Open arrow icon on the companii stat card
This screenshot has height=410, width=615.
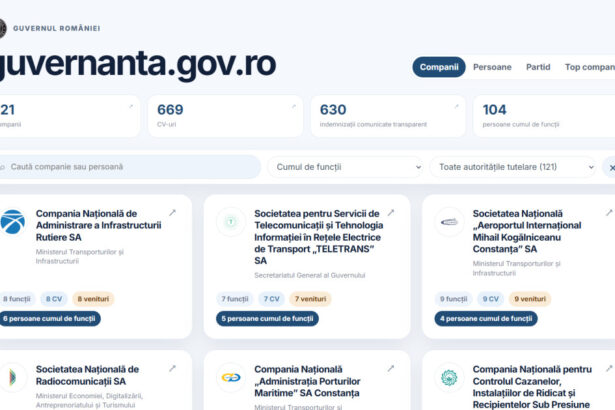pos(131,106)
